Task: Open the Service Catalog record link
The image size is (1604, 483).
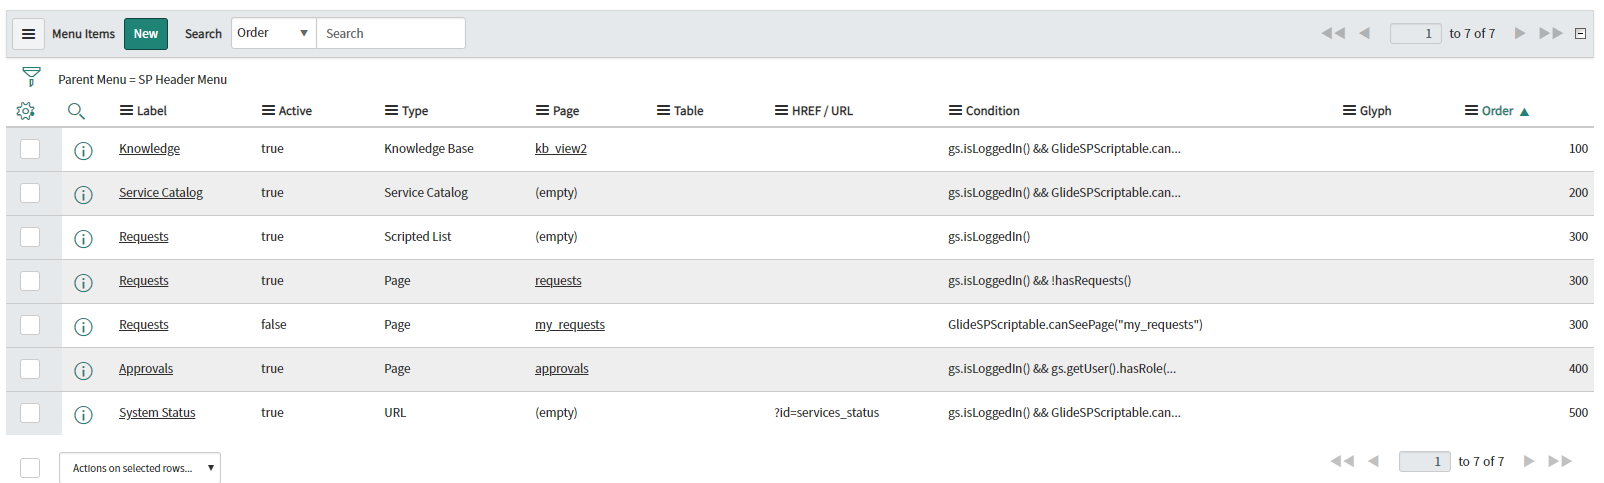Action: click(x=161, y=193)
